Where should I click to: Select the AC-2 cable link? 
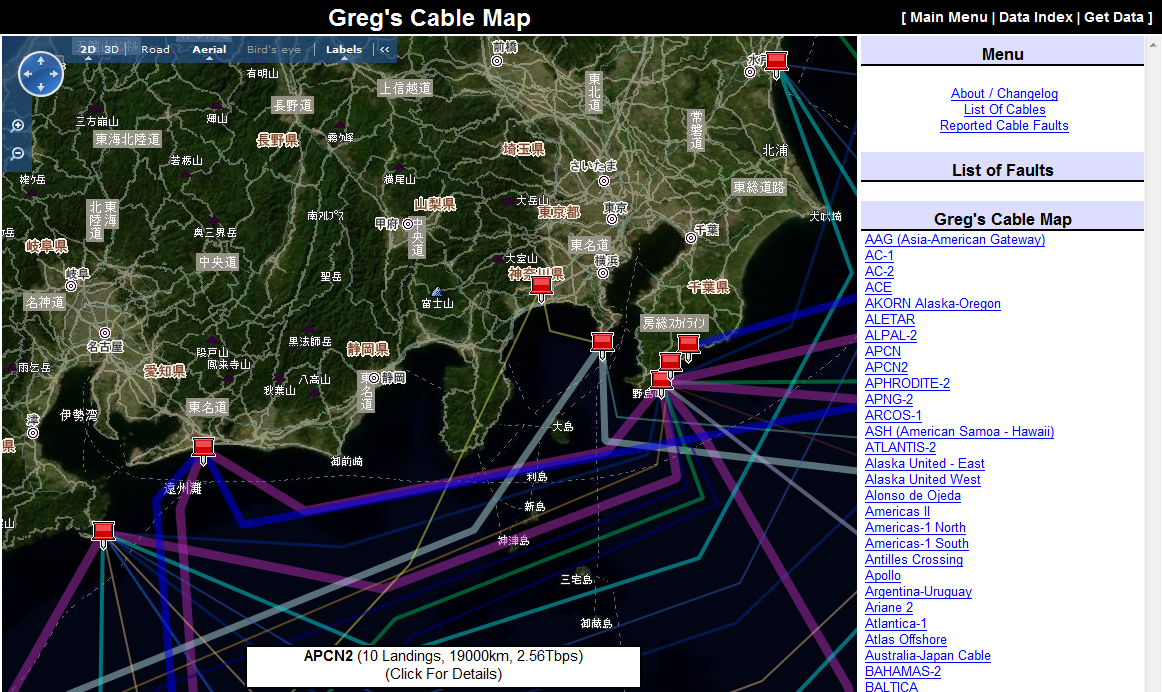point(879,271)
